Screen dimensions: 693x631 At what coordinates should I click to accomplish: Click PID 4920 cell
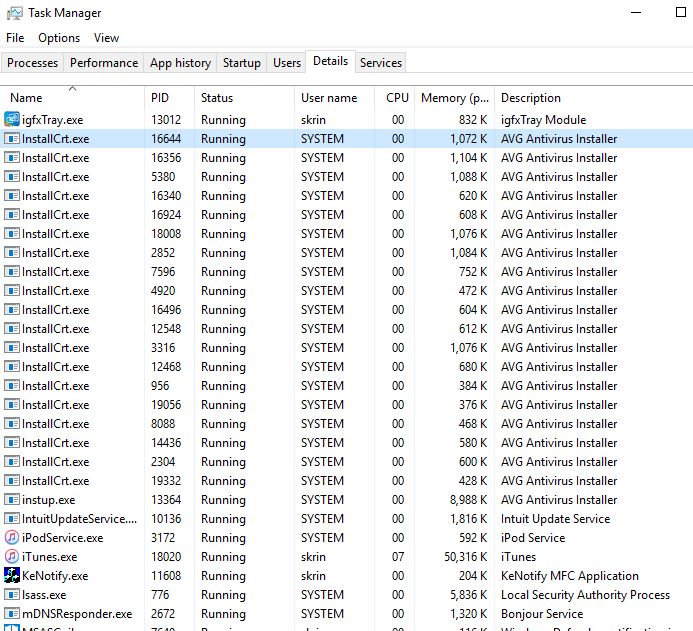163,291
